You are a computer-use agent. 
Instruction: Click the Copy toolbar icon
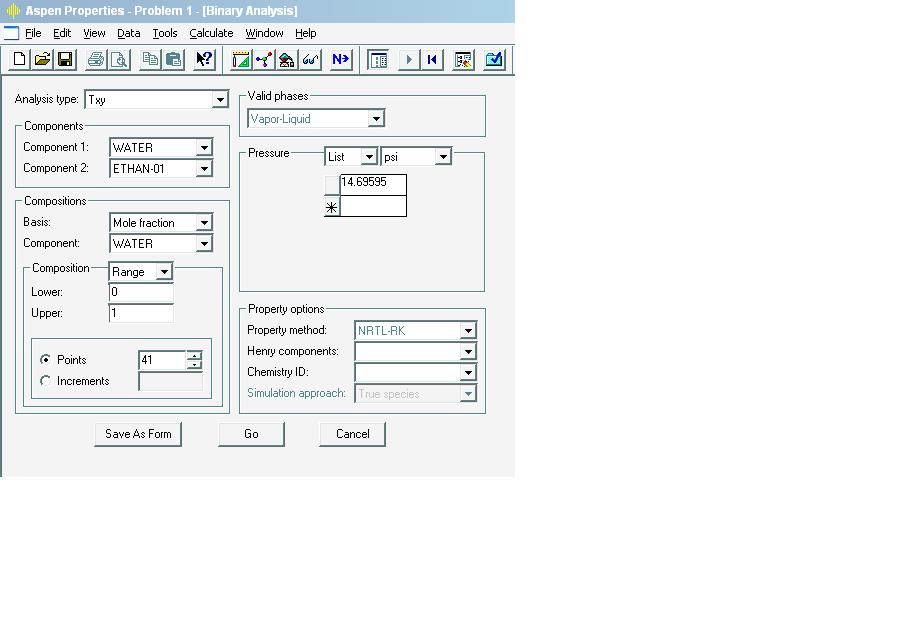(x=150, y=59)
